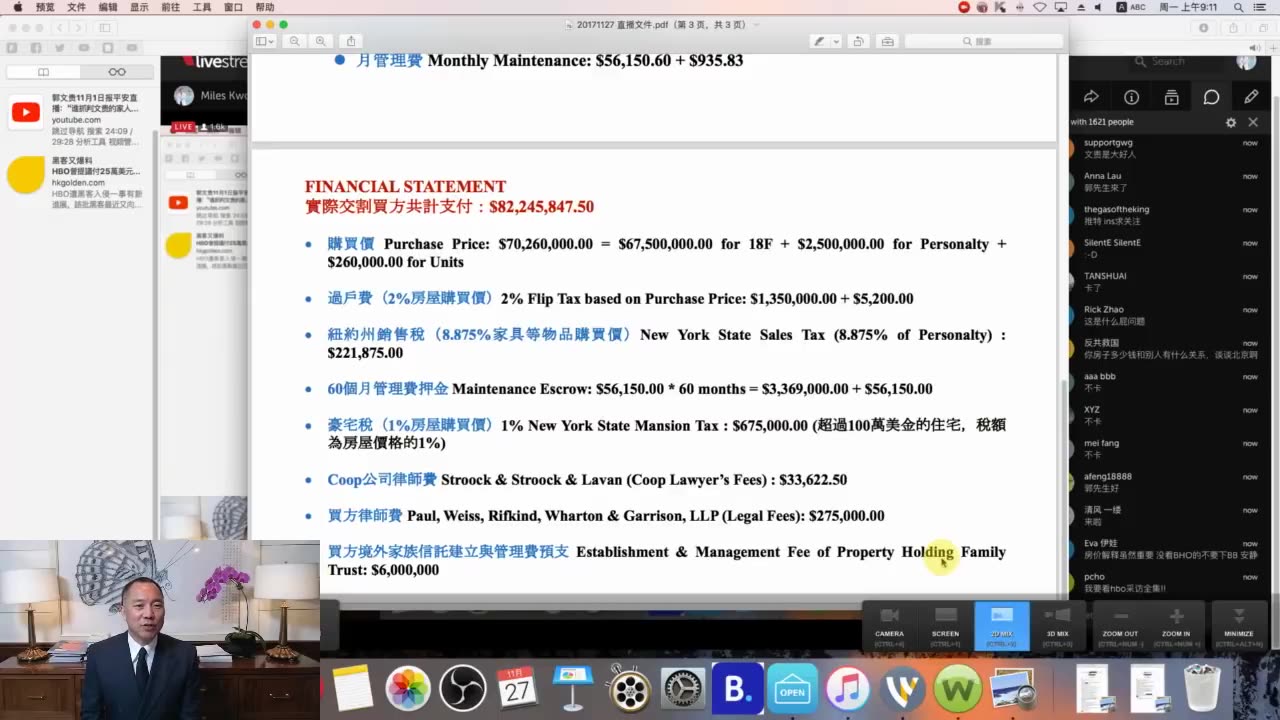Open the hkgolden.com 黑客又爆料 link

click(x=80, y=181)
